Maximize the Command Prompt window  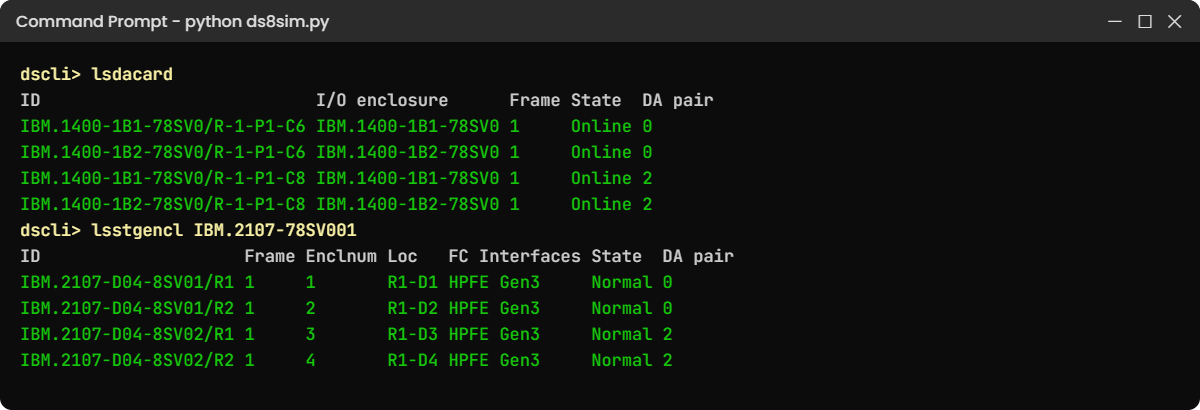1145,21
